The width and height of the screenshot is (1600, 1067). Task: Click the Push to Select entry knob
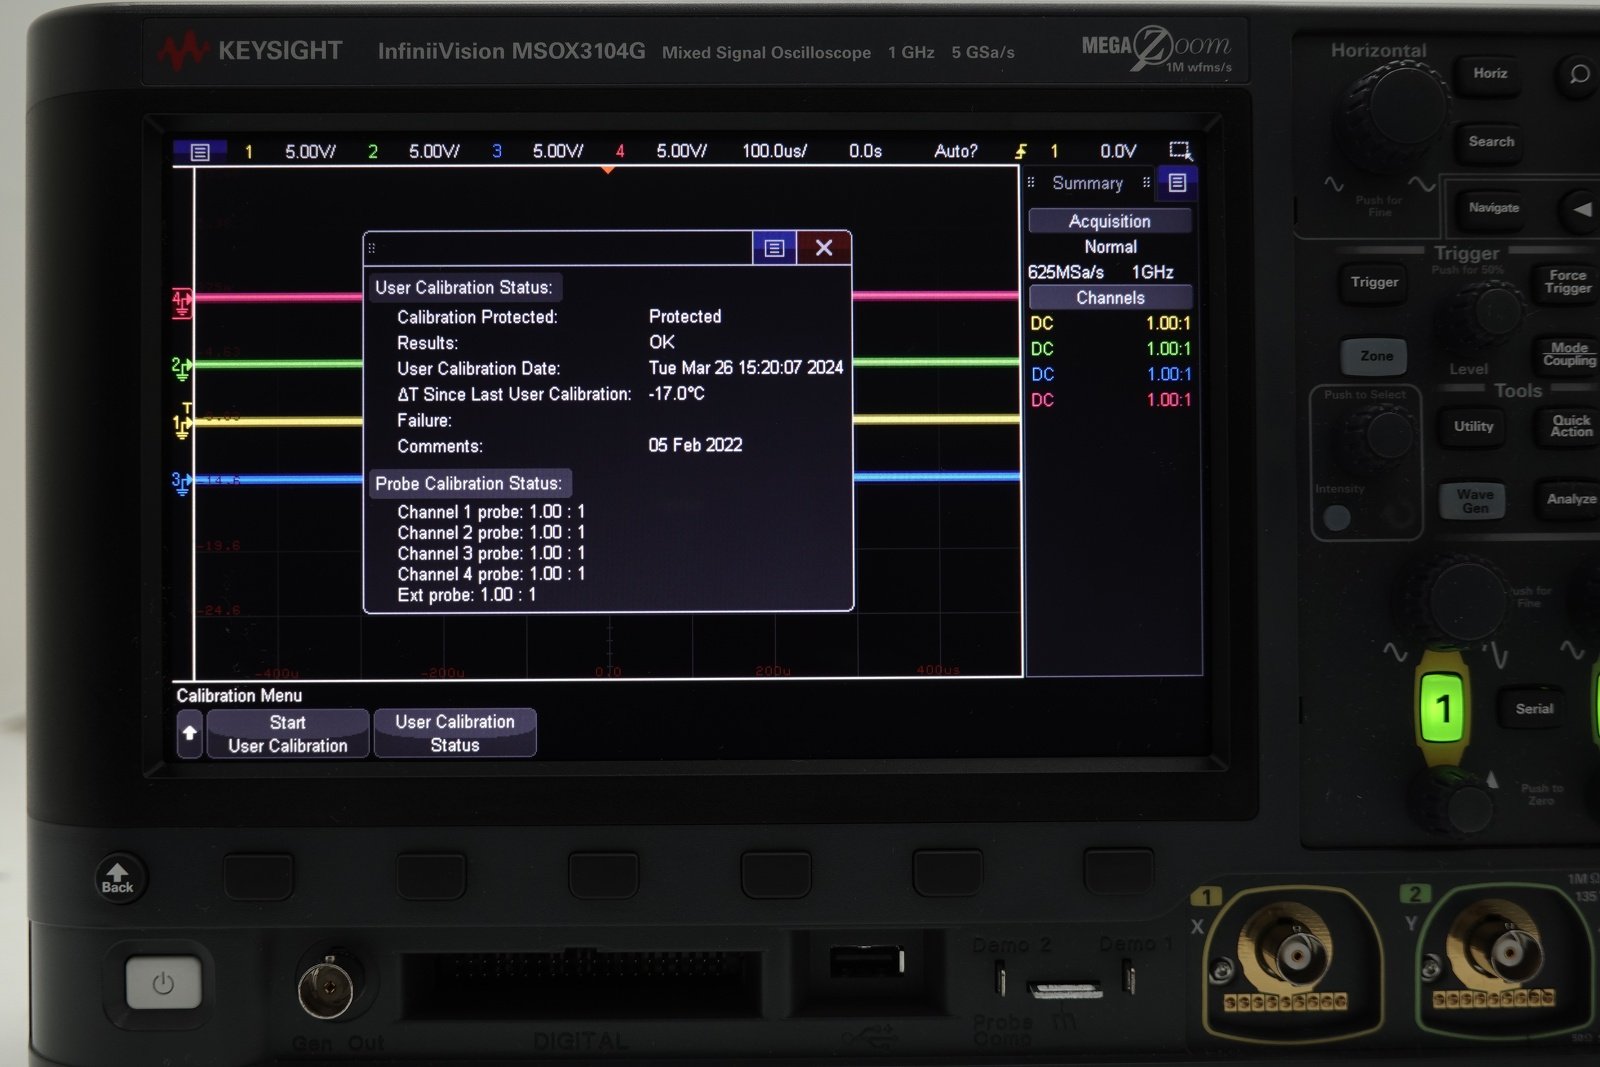1379,436
